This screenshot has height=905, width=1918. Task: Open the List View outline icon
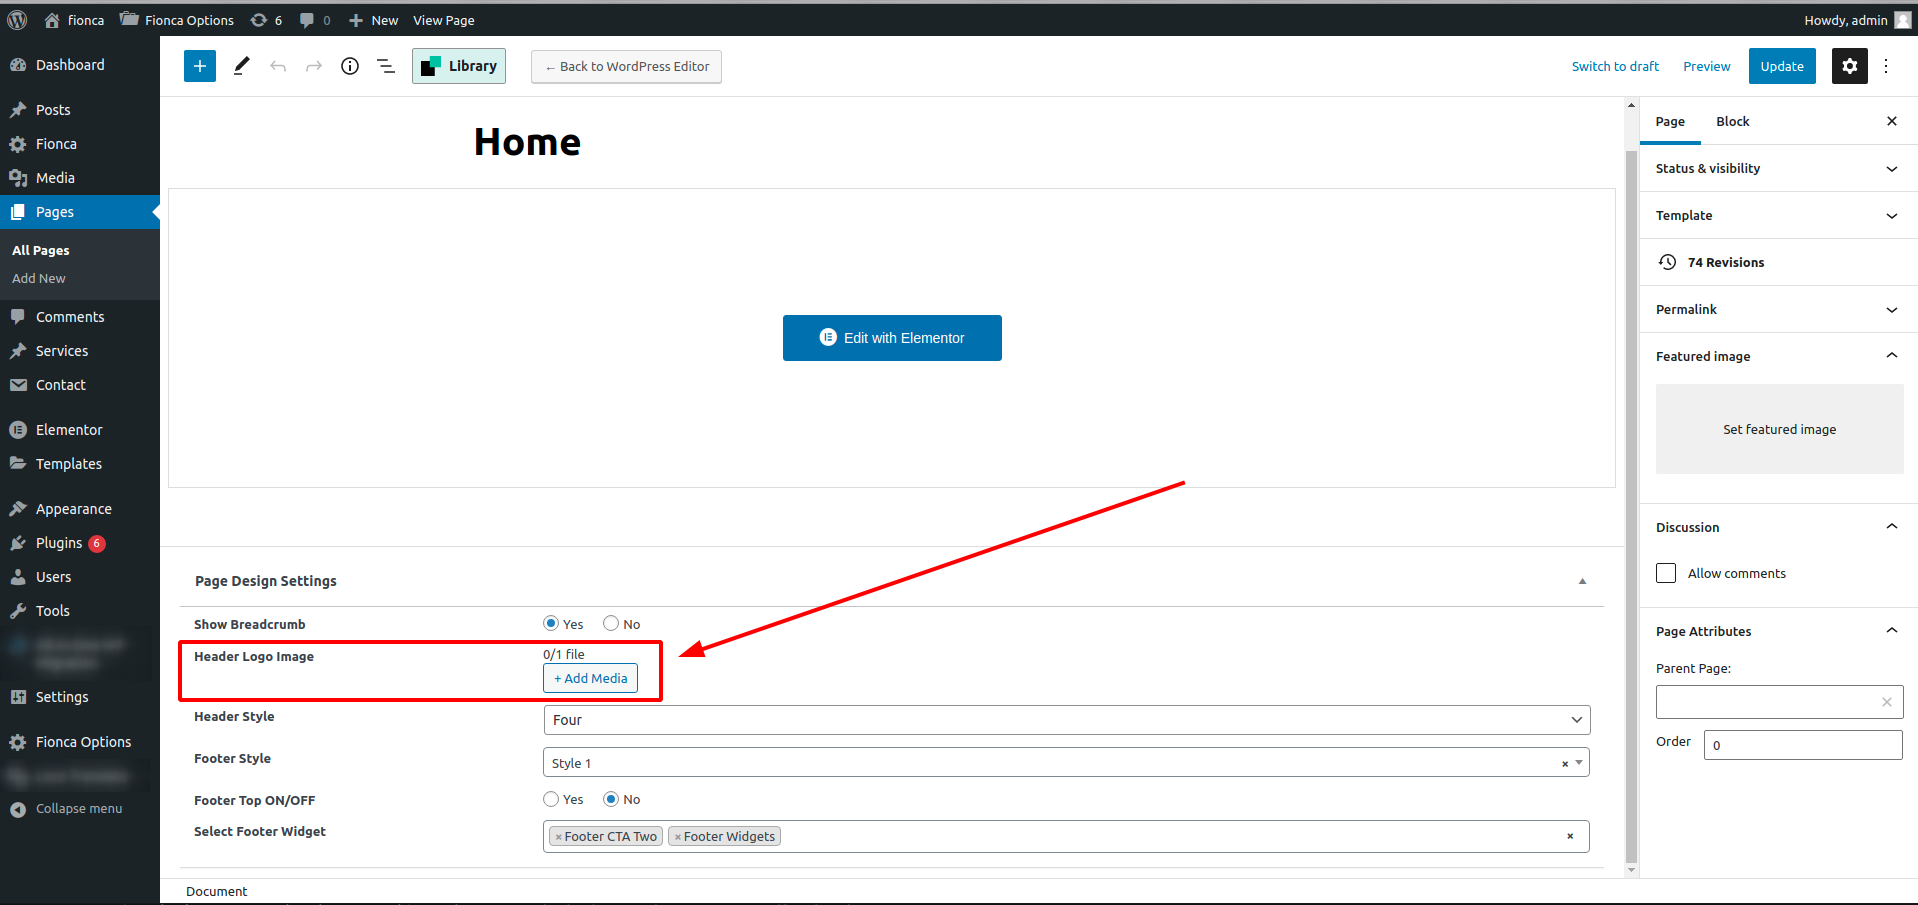pos(386,66)
